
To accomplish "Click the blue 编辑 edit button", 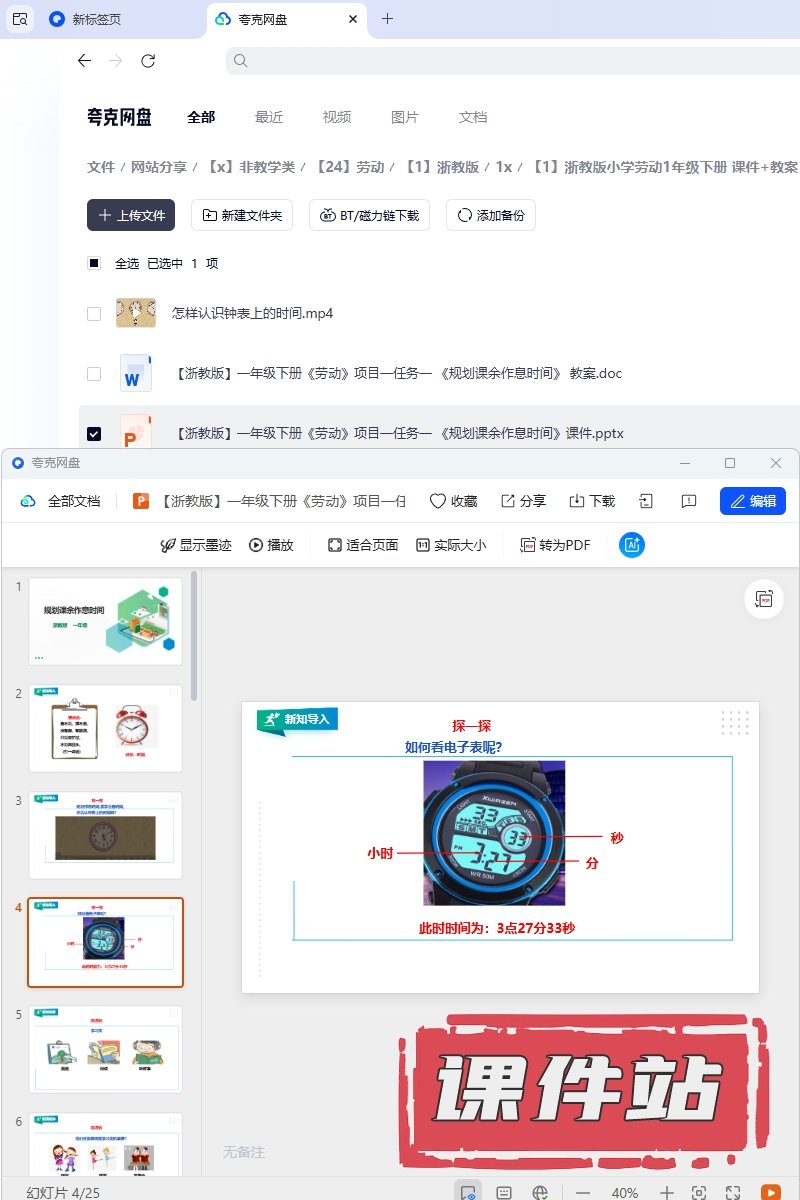I will (752, 501).
